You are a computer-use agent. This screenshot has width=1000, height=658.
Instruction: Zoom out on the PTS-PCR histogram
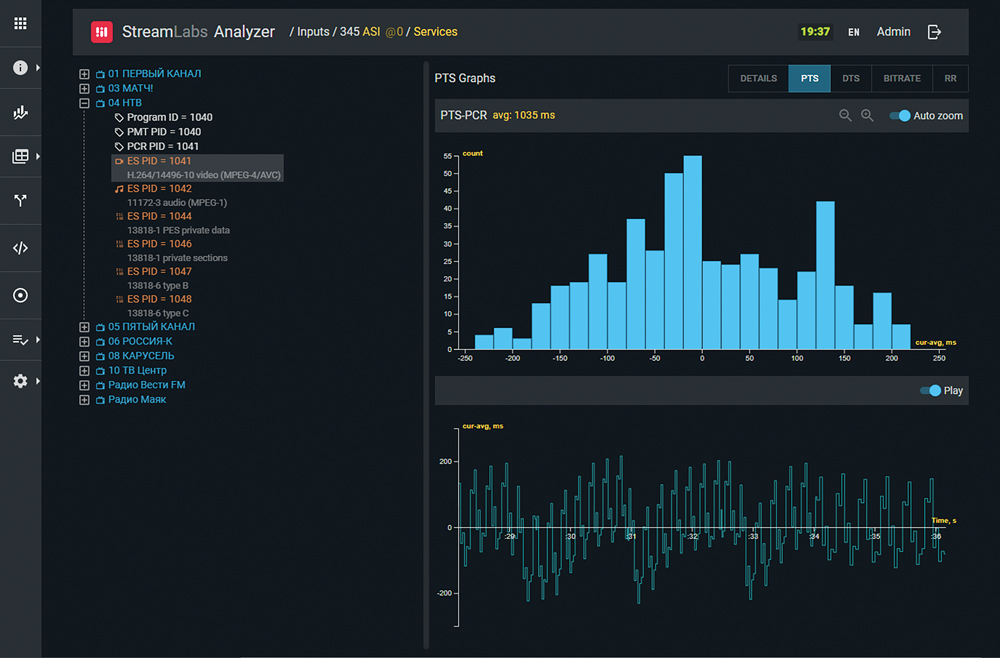[x=845, y=116]
